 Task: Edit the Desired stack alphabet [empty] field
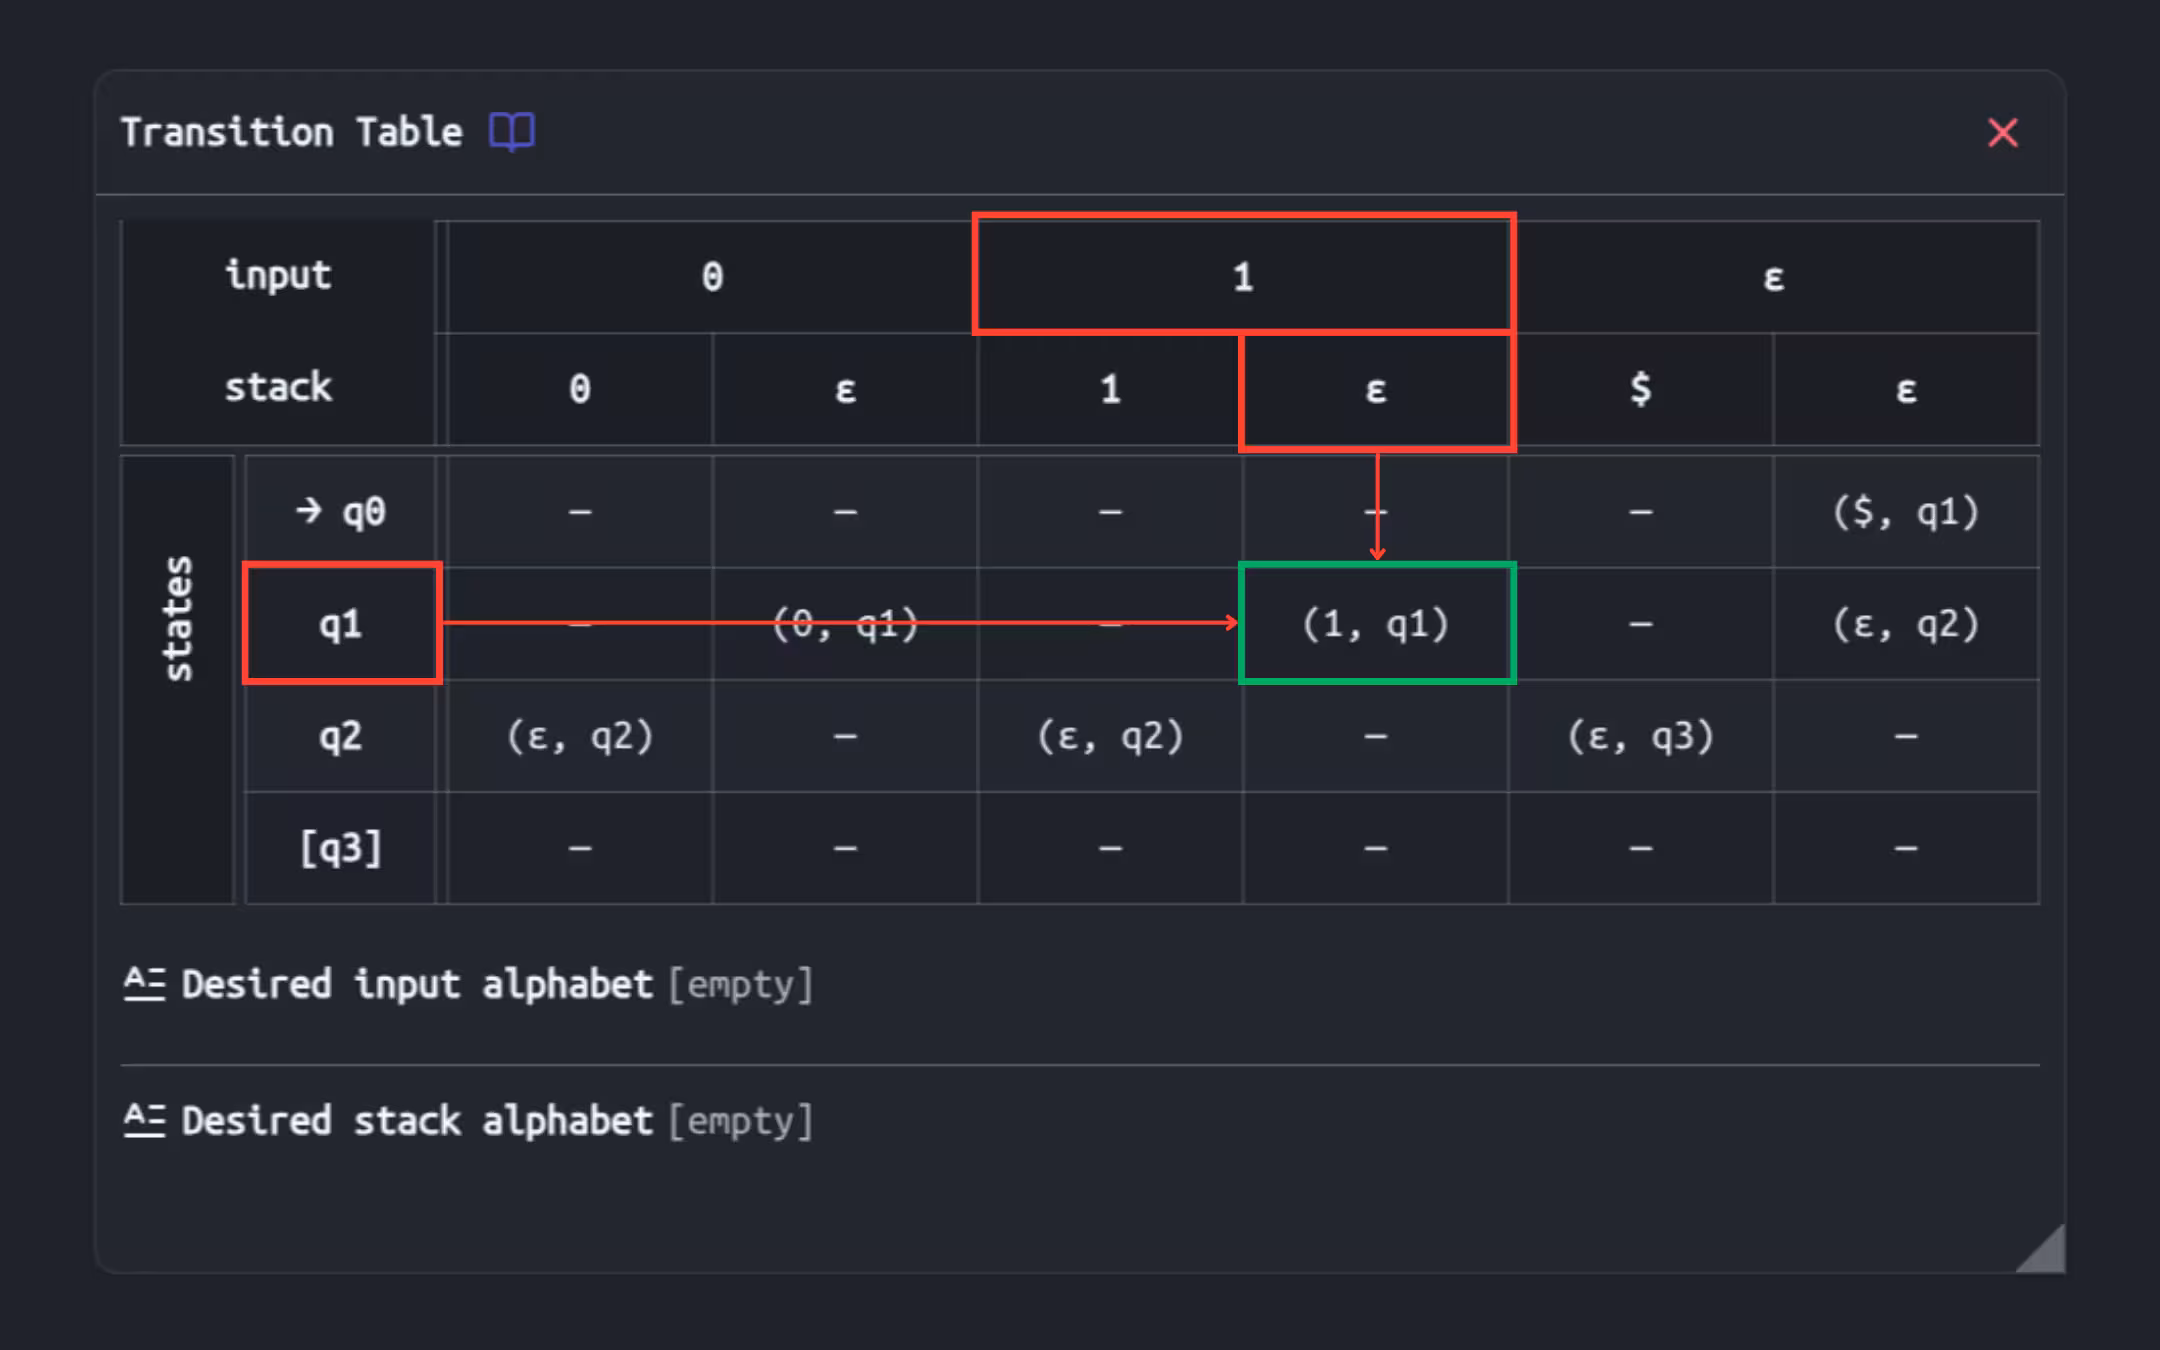[740, 1121]
